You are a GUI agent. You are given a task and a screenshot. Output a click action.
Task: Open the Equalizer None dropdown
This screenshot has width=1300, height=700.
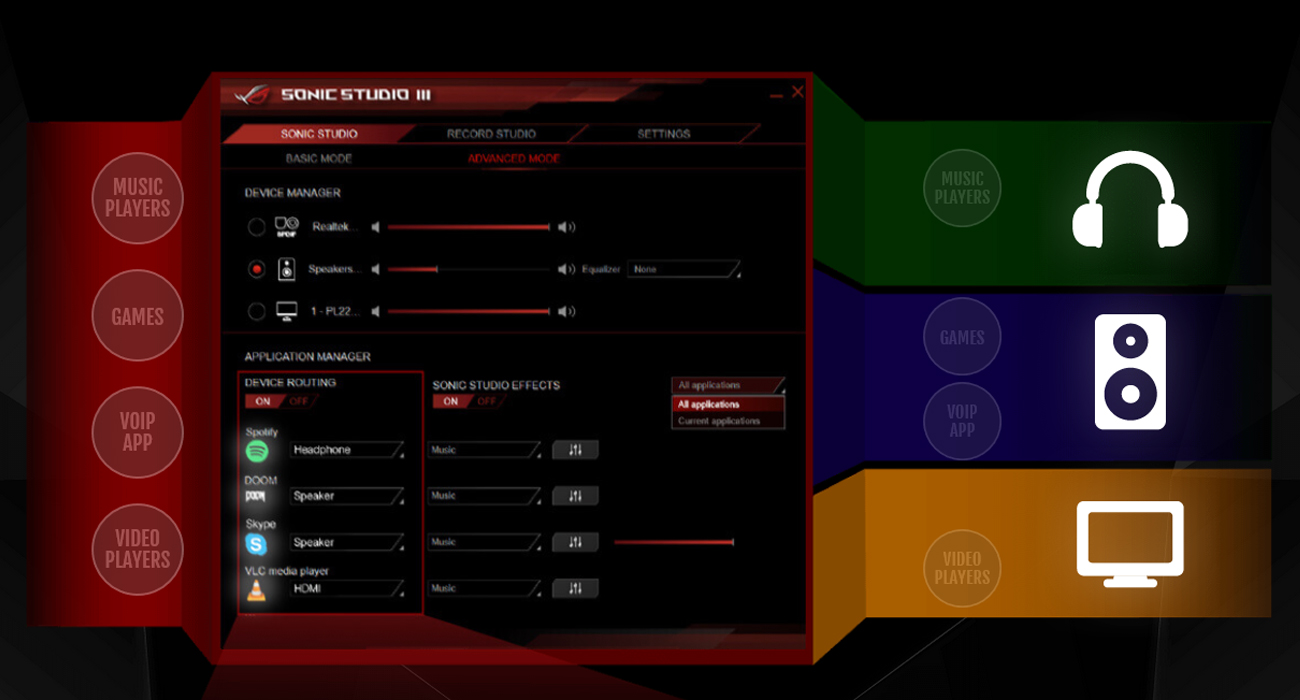pyautogui.click(x=684, y=269)
